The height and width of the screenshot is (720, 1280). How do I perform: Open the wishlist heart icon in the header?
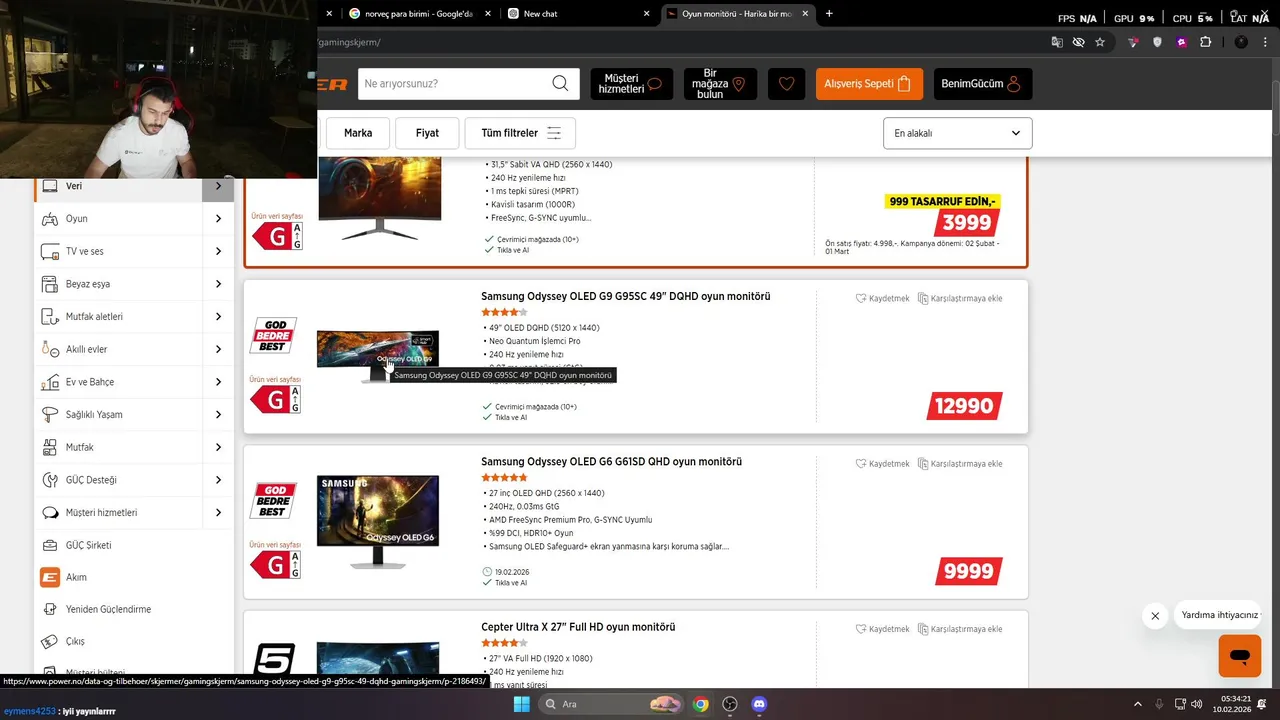[786, 84]
